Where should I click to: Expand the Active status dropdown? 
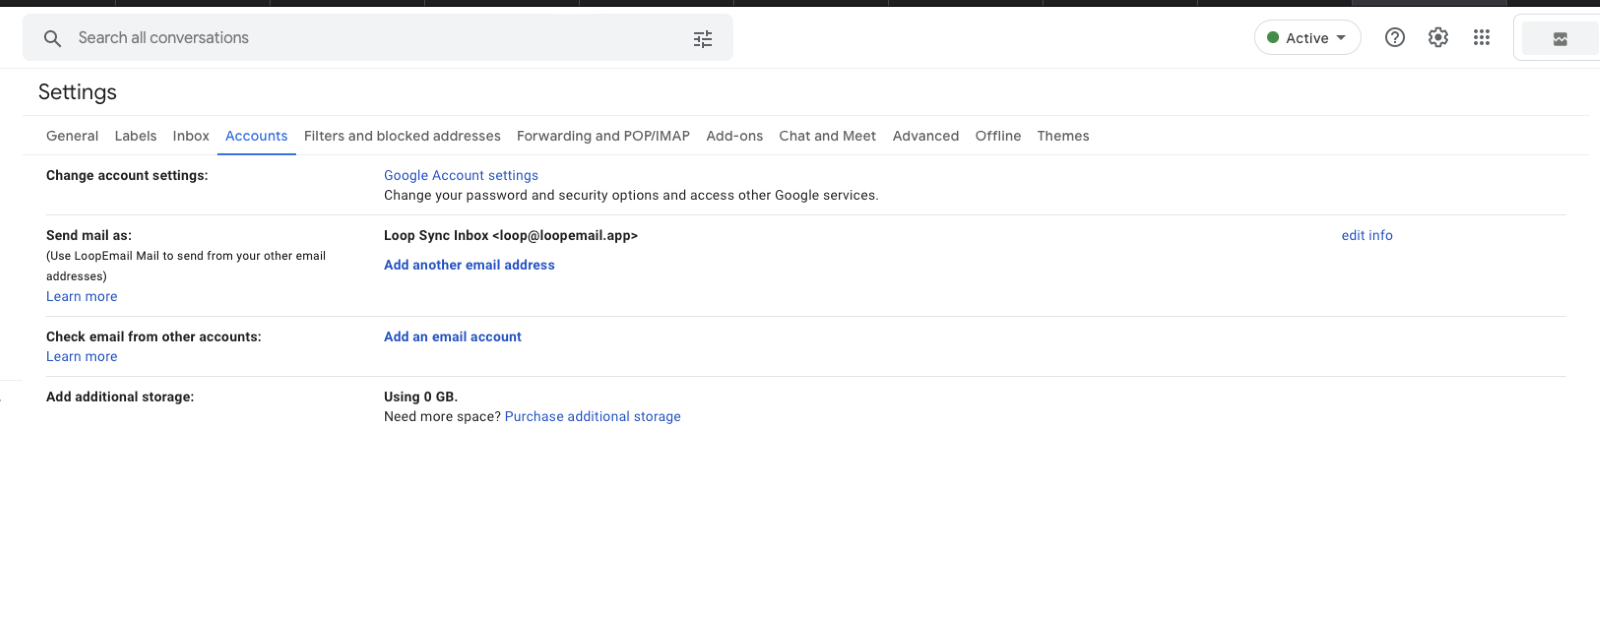click(x=1307, y=38)
